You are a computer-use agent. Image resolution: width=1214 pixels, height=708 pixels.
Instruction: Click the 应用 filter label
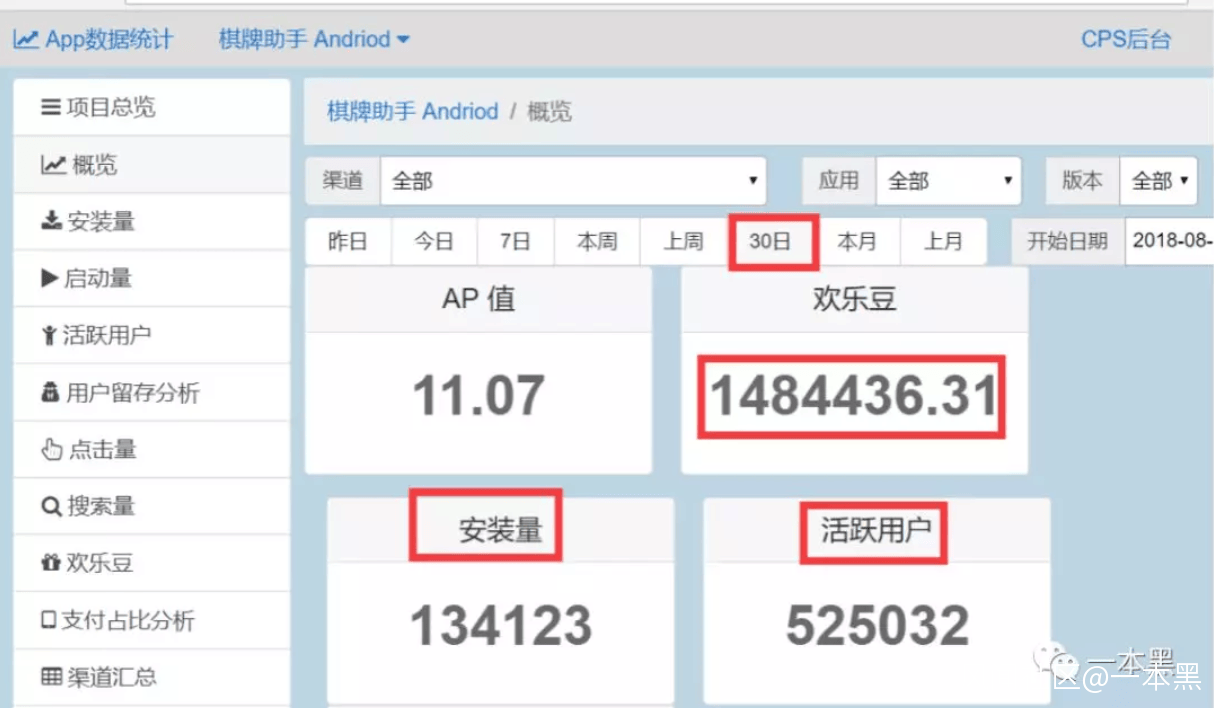(839, 181)
